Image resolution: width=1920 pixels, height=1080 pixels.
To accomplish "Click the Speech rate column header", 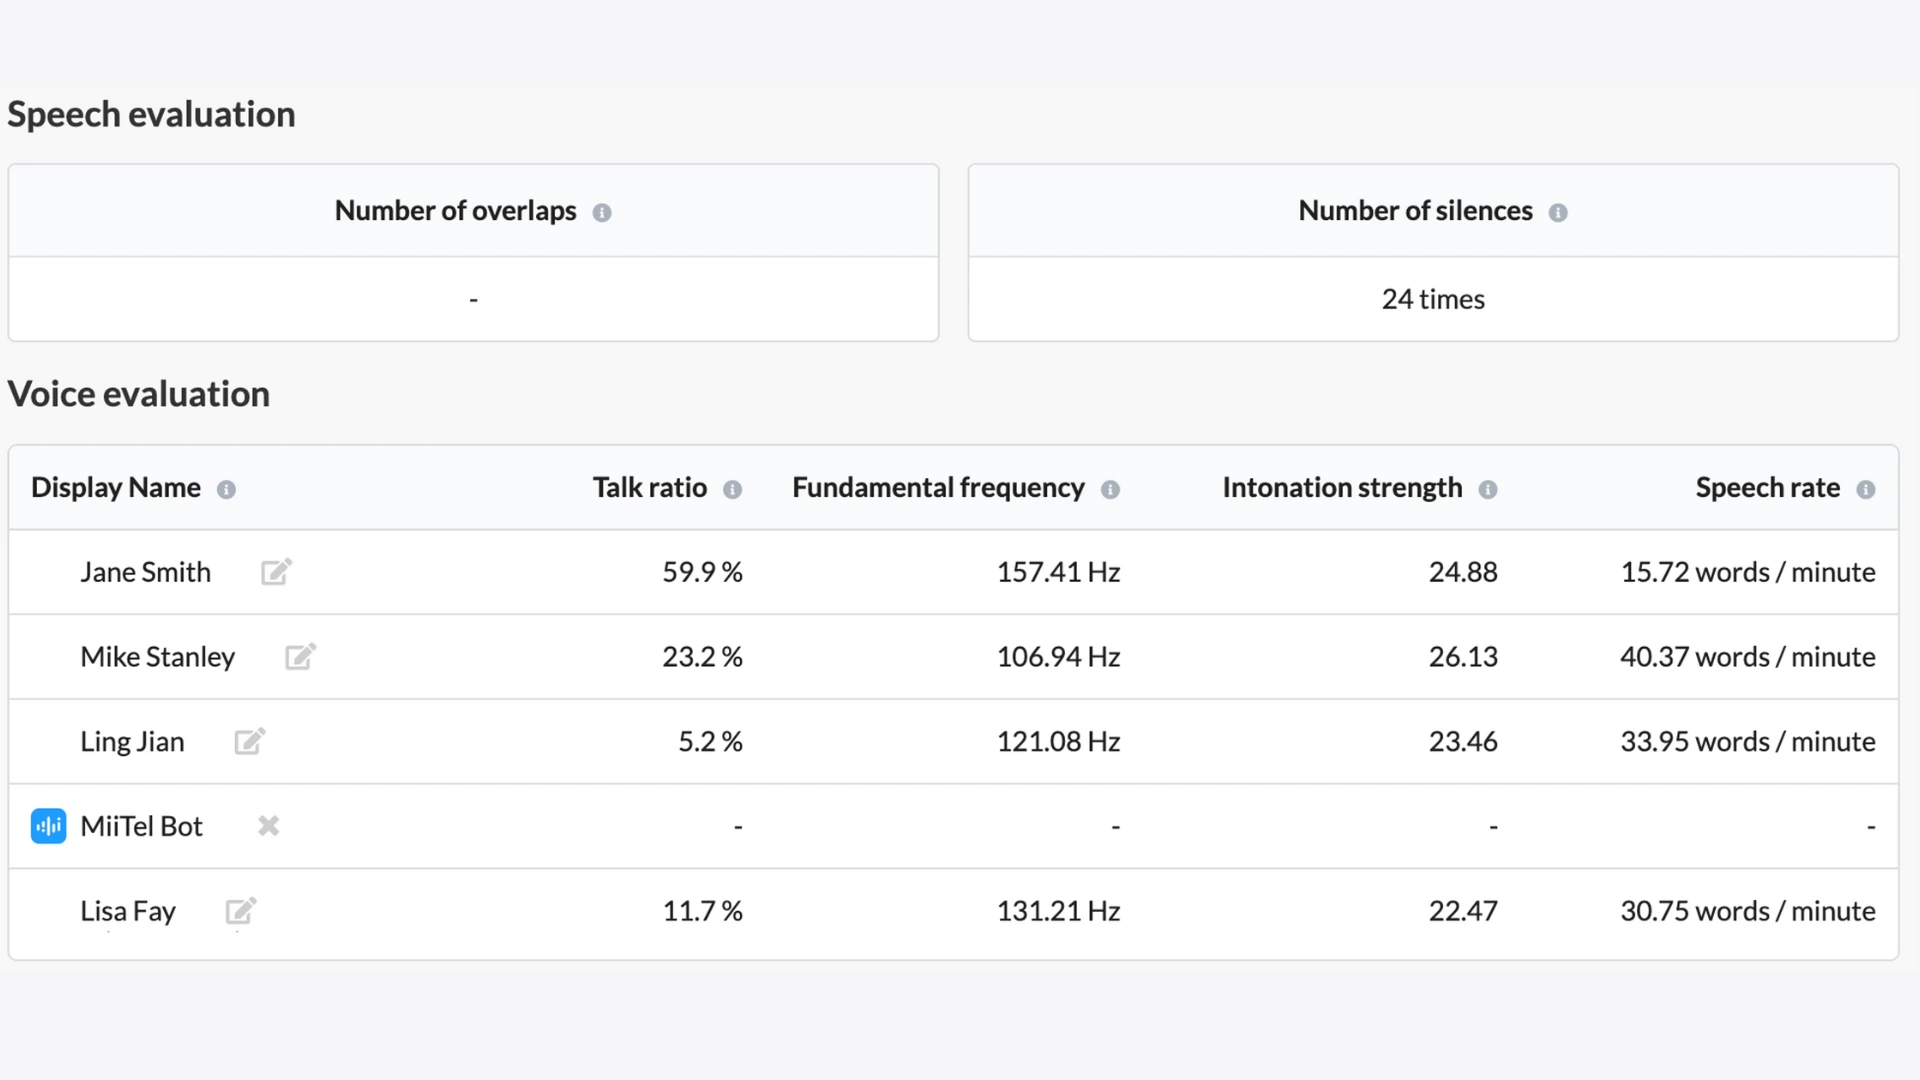I will coord(1767,488).
